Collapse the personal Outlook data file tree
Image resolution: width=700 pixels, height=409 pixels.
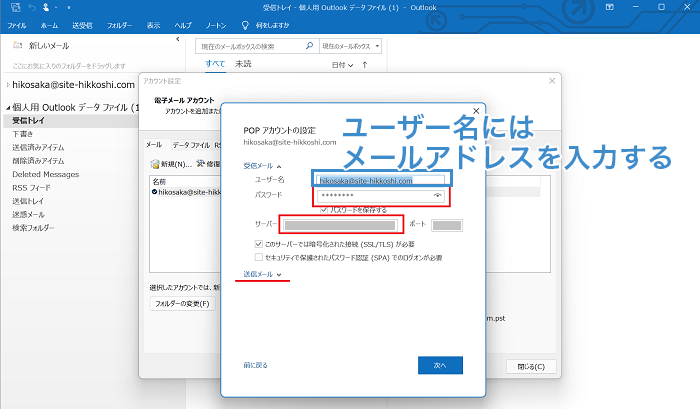tap(8, 108)
